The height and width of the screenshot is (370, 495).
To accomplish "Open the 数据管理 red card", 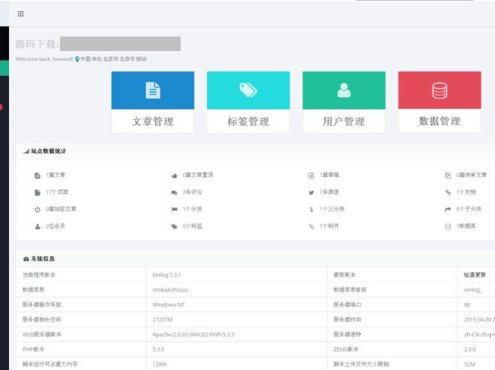I will pos(439,102).
